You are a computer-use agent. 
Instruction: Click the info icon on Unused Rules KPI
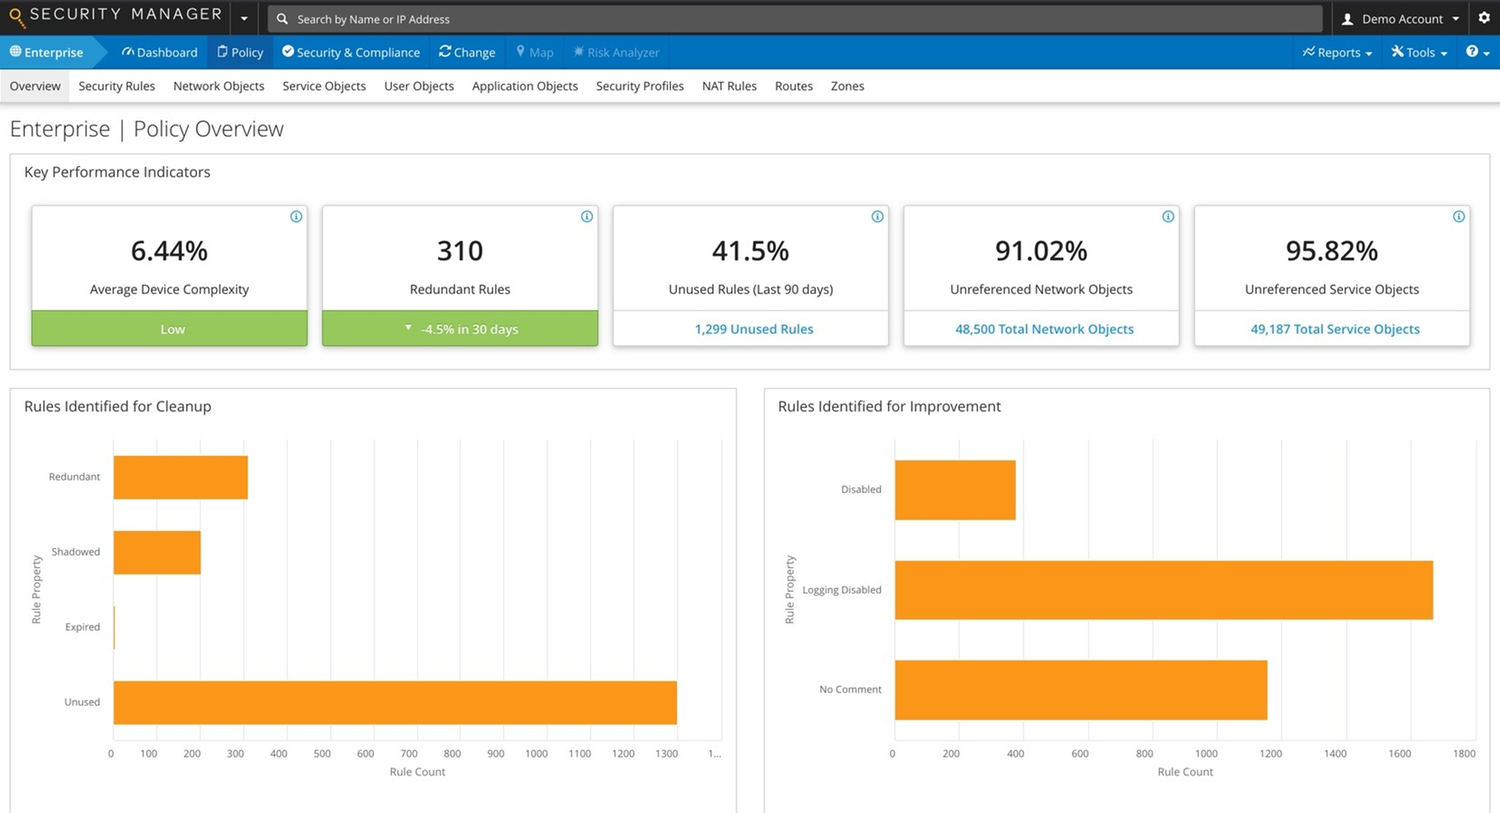coord(877,216)
